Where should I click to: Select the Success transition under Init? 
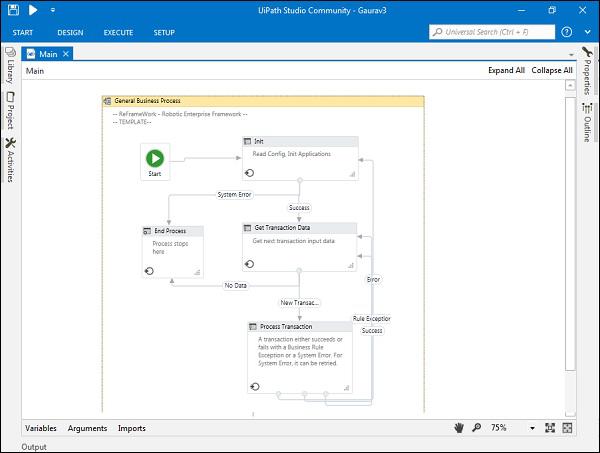point(299,208)
